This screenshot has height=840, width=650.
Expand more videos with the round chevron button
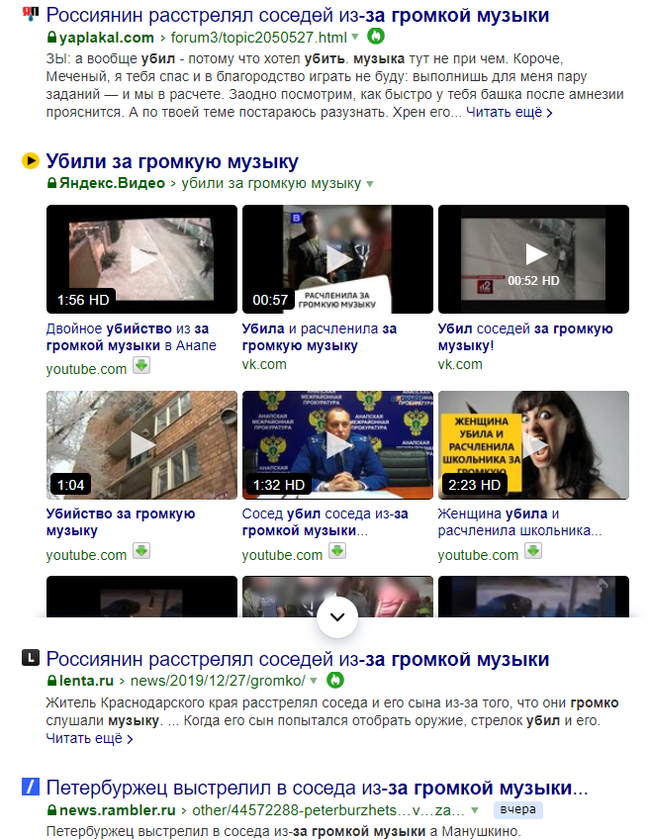point(337,617)
